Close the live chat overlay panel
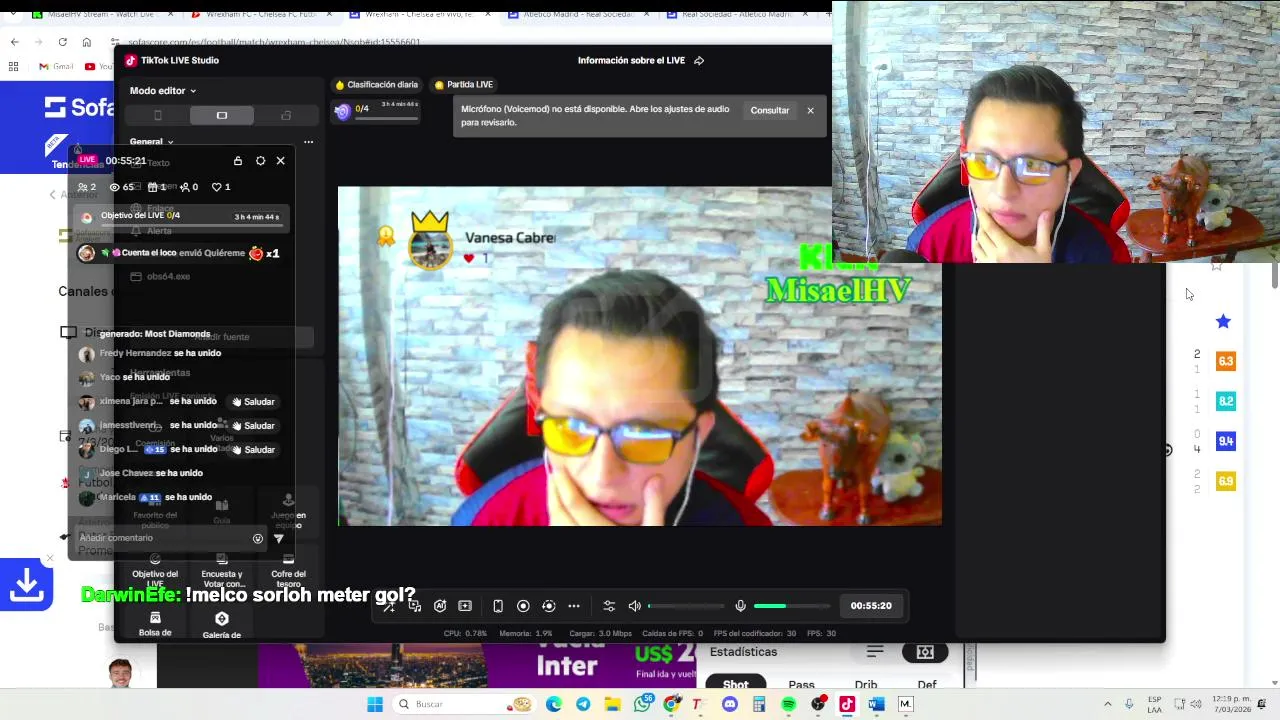The width and height of the screenshot is (1280, 720). click(281, 160)
